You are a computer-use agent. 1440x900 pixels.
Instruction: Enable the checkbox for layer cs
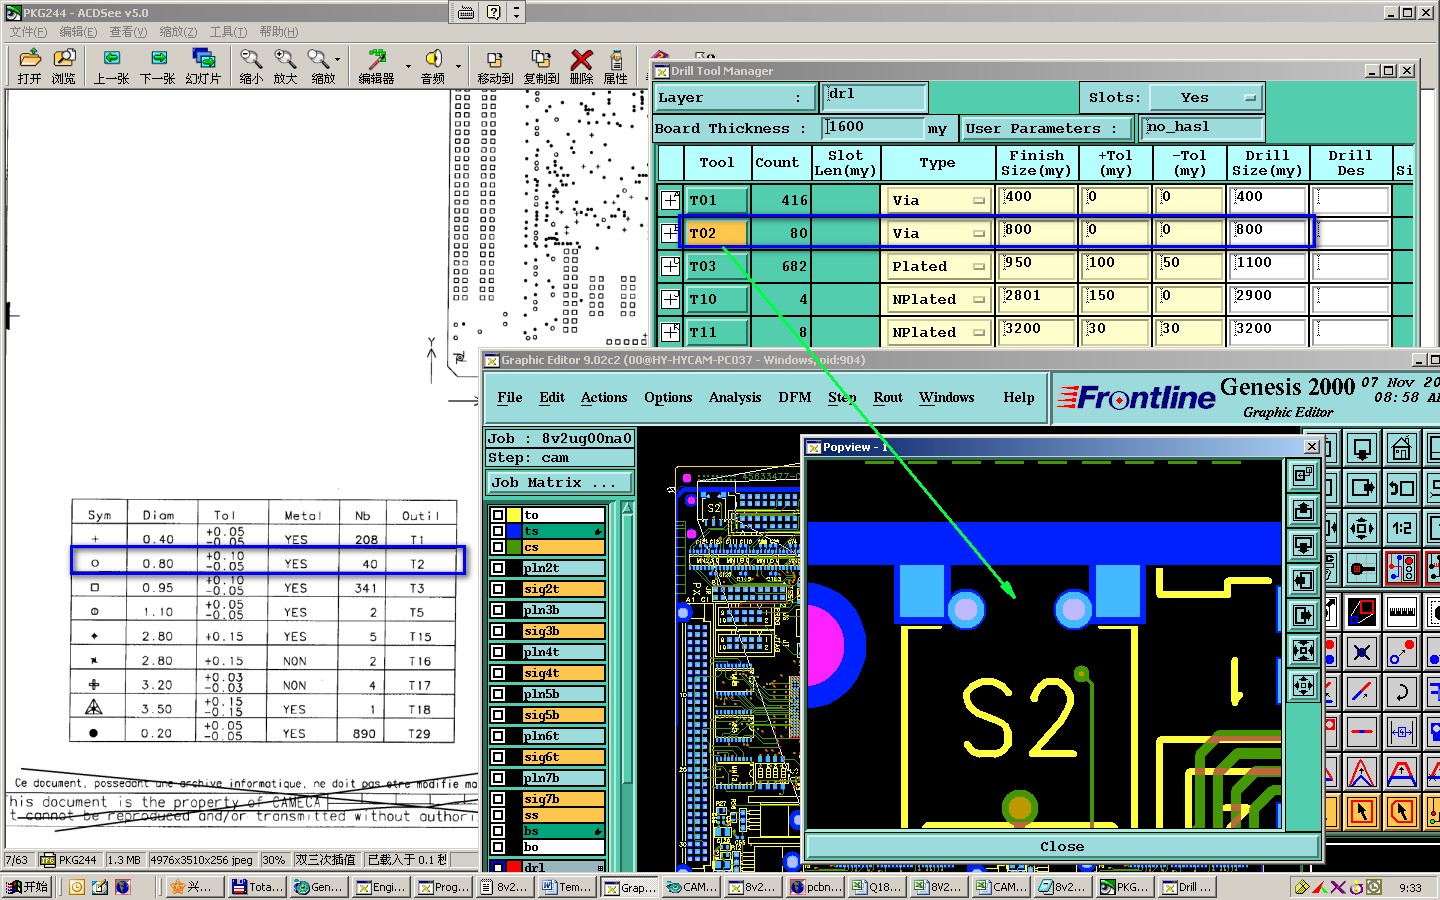(498, 547)
